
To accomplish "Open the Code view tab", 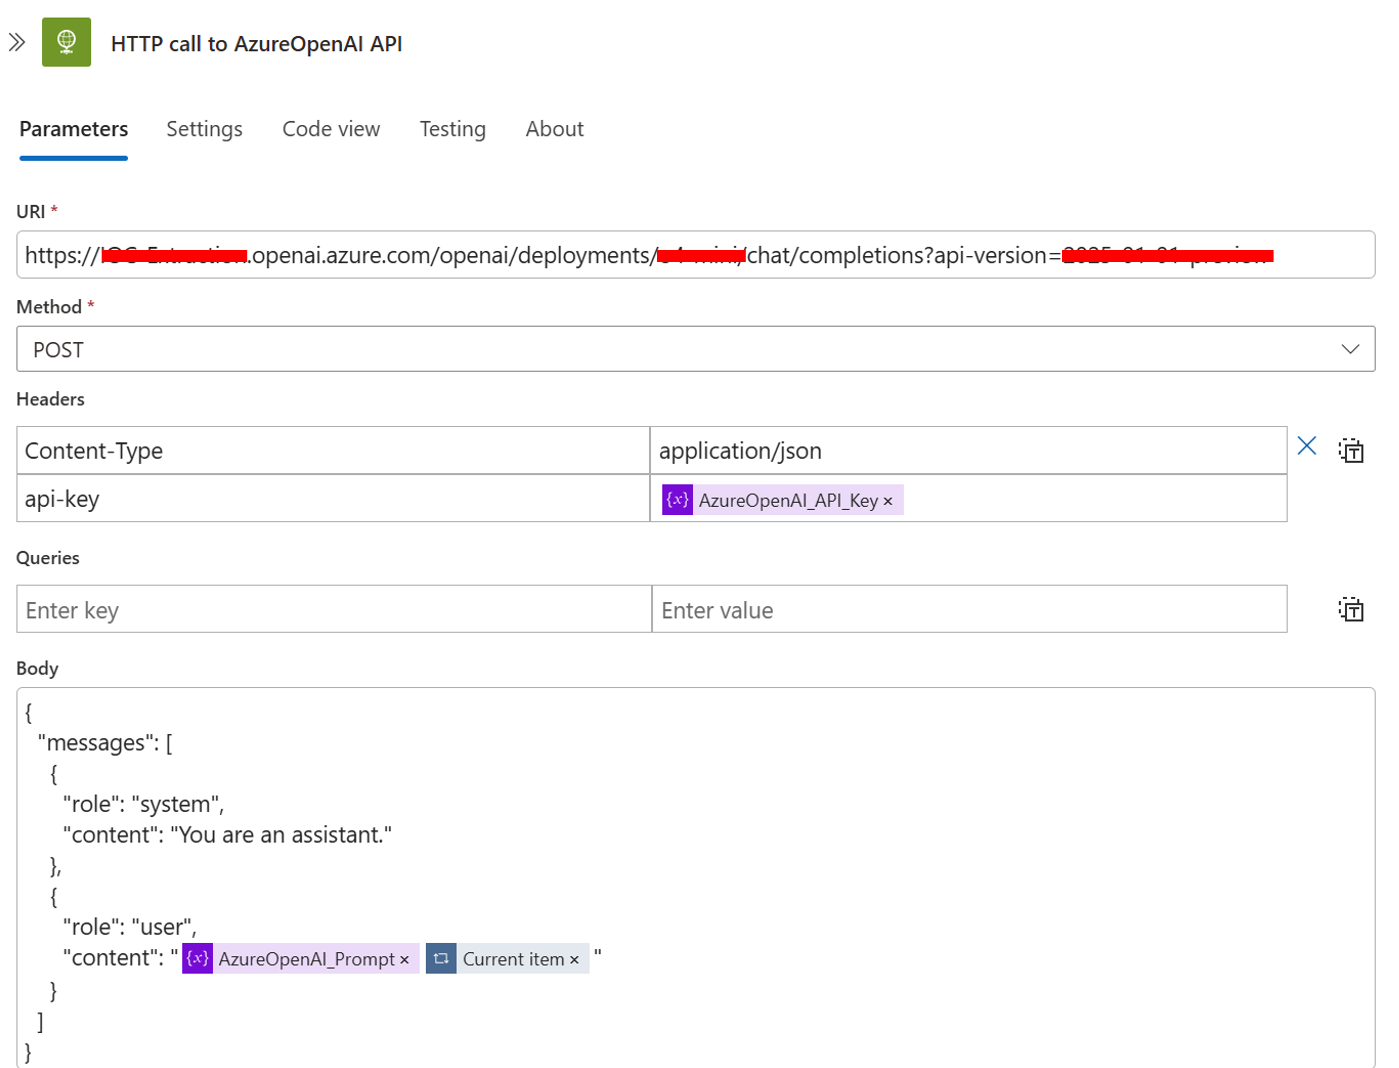I will tap(331, 129).
